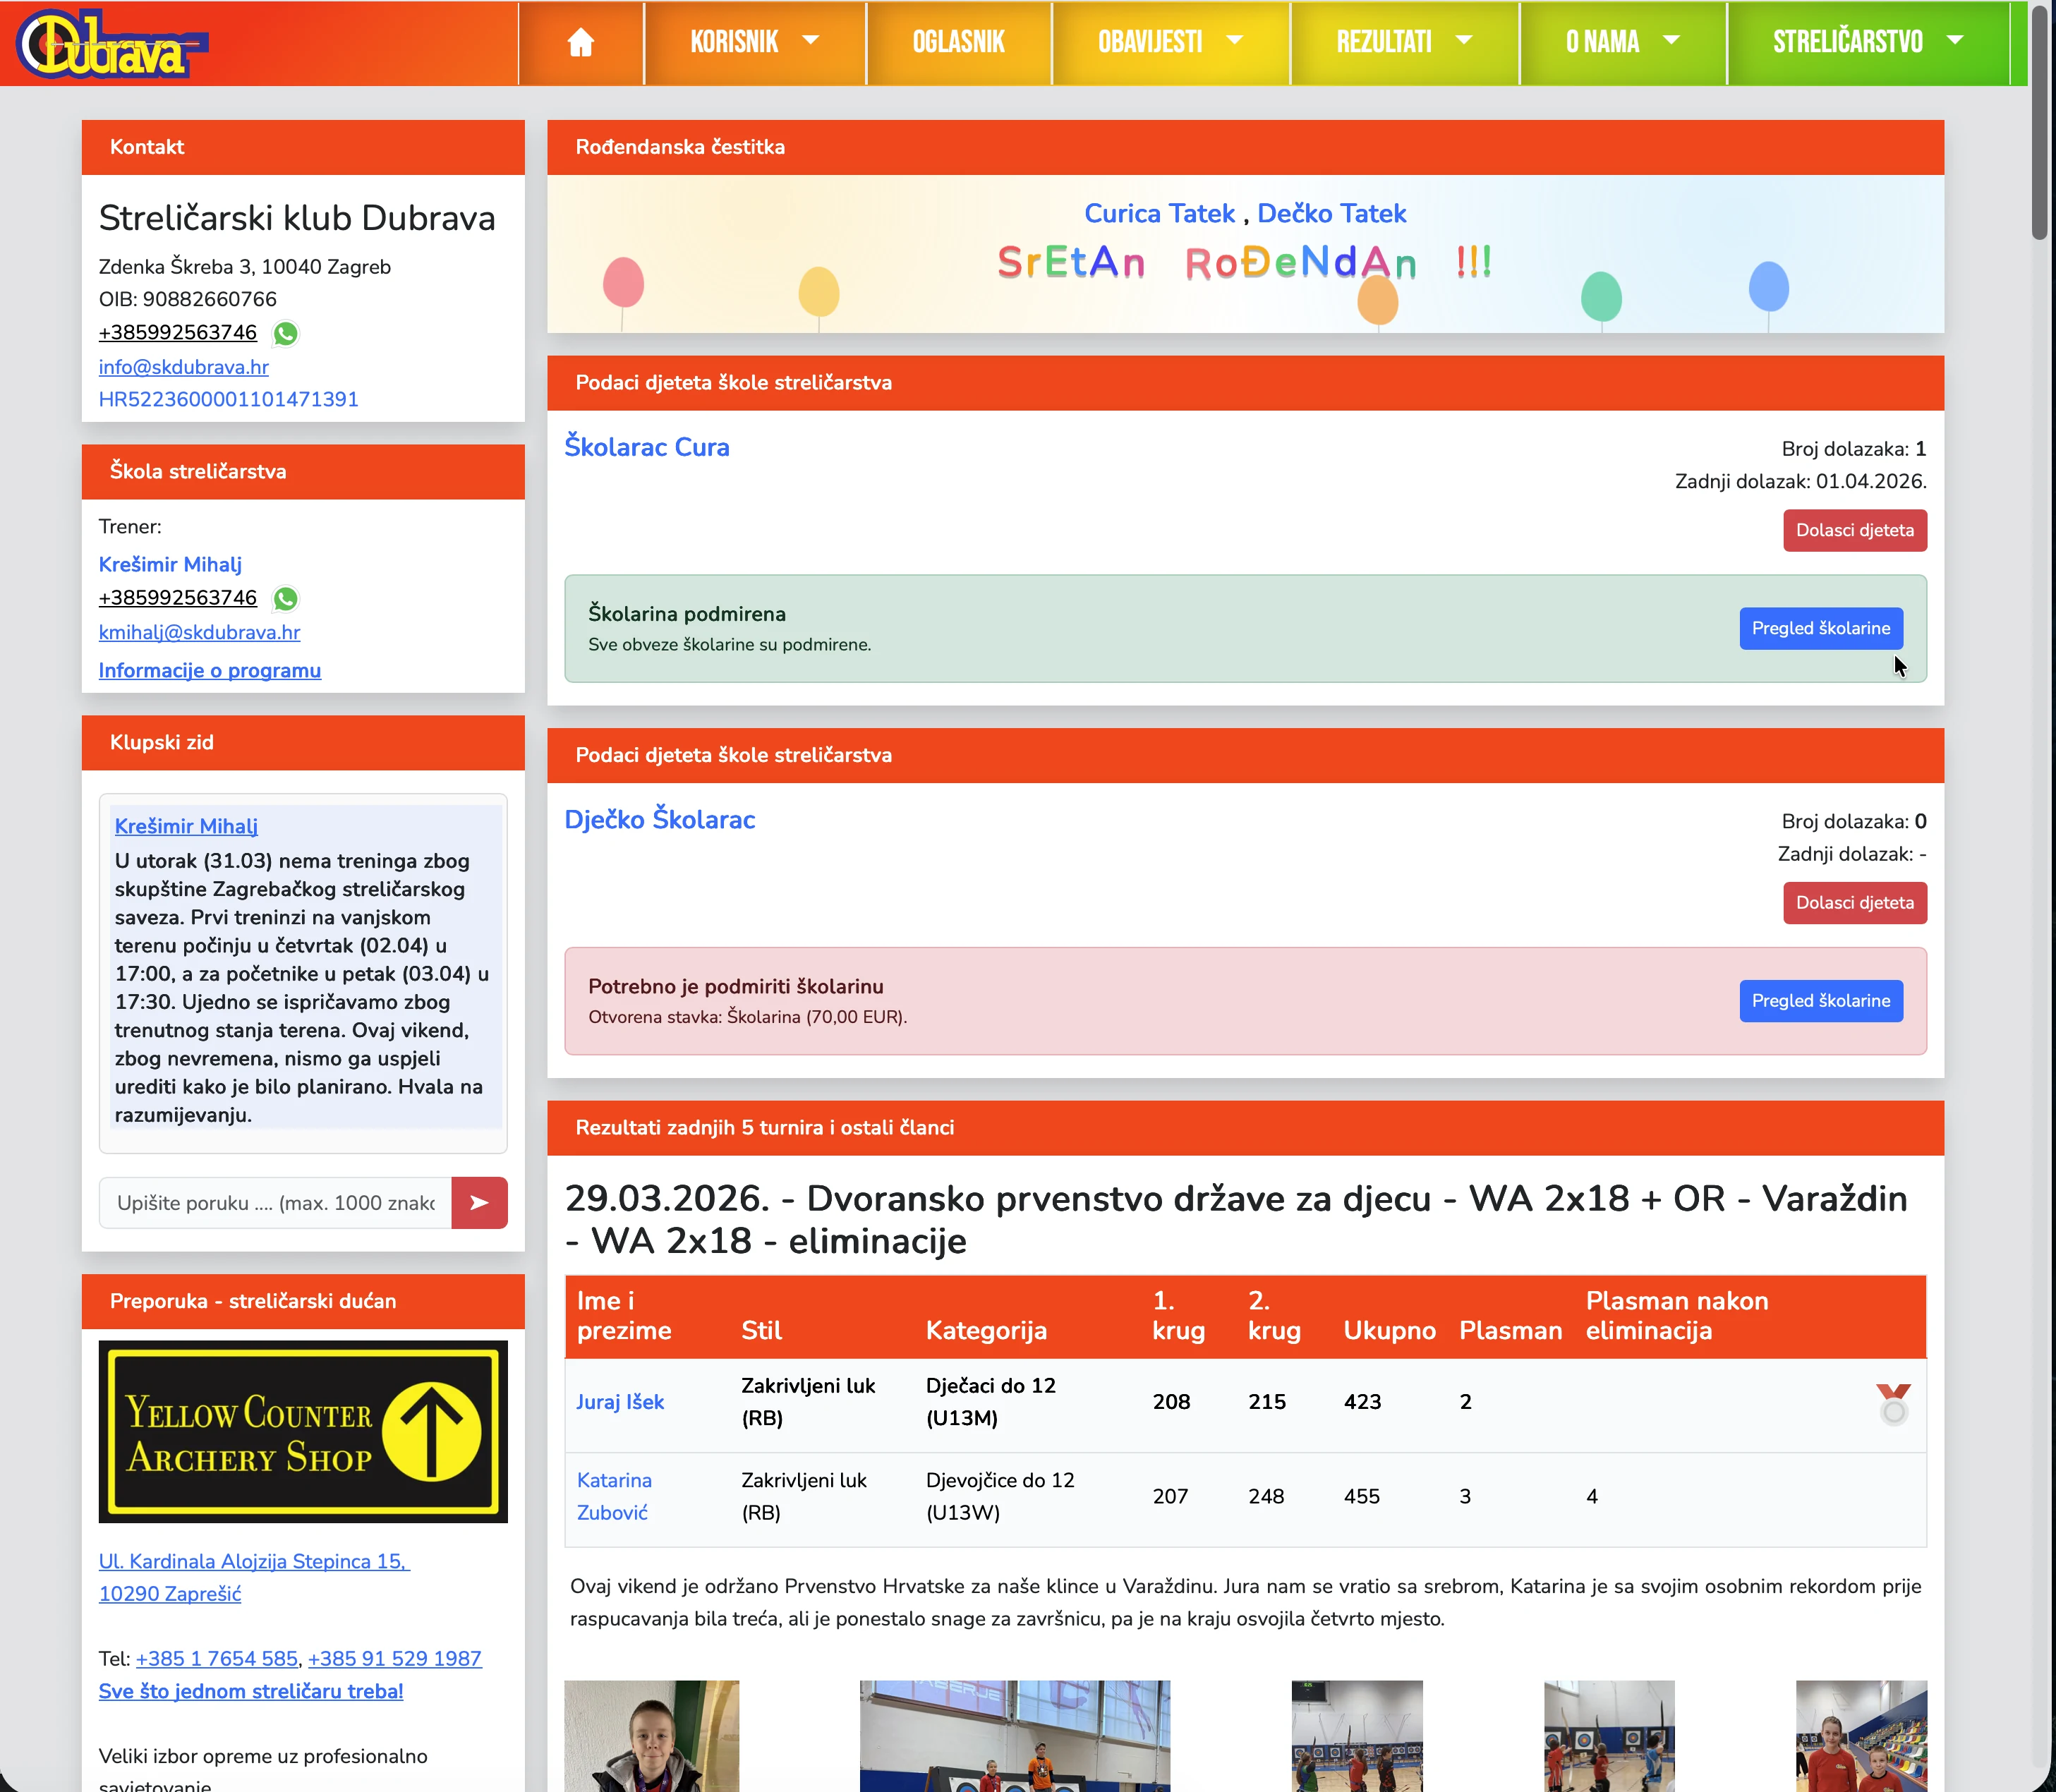Screen dimensions: 2056x1792
Task: Open the first tournament photo thumbnail
Action: [x=651, y=1736]
